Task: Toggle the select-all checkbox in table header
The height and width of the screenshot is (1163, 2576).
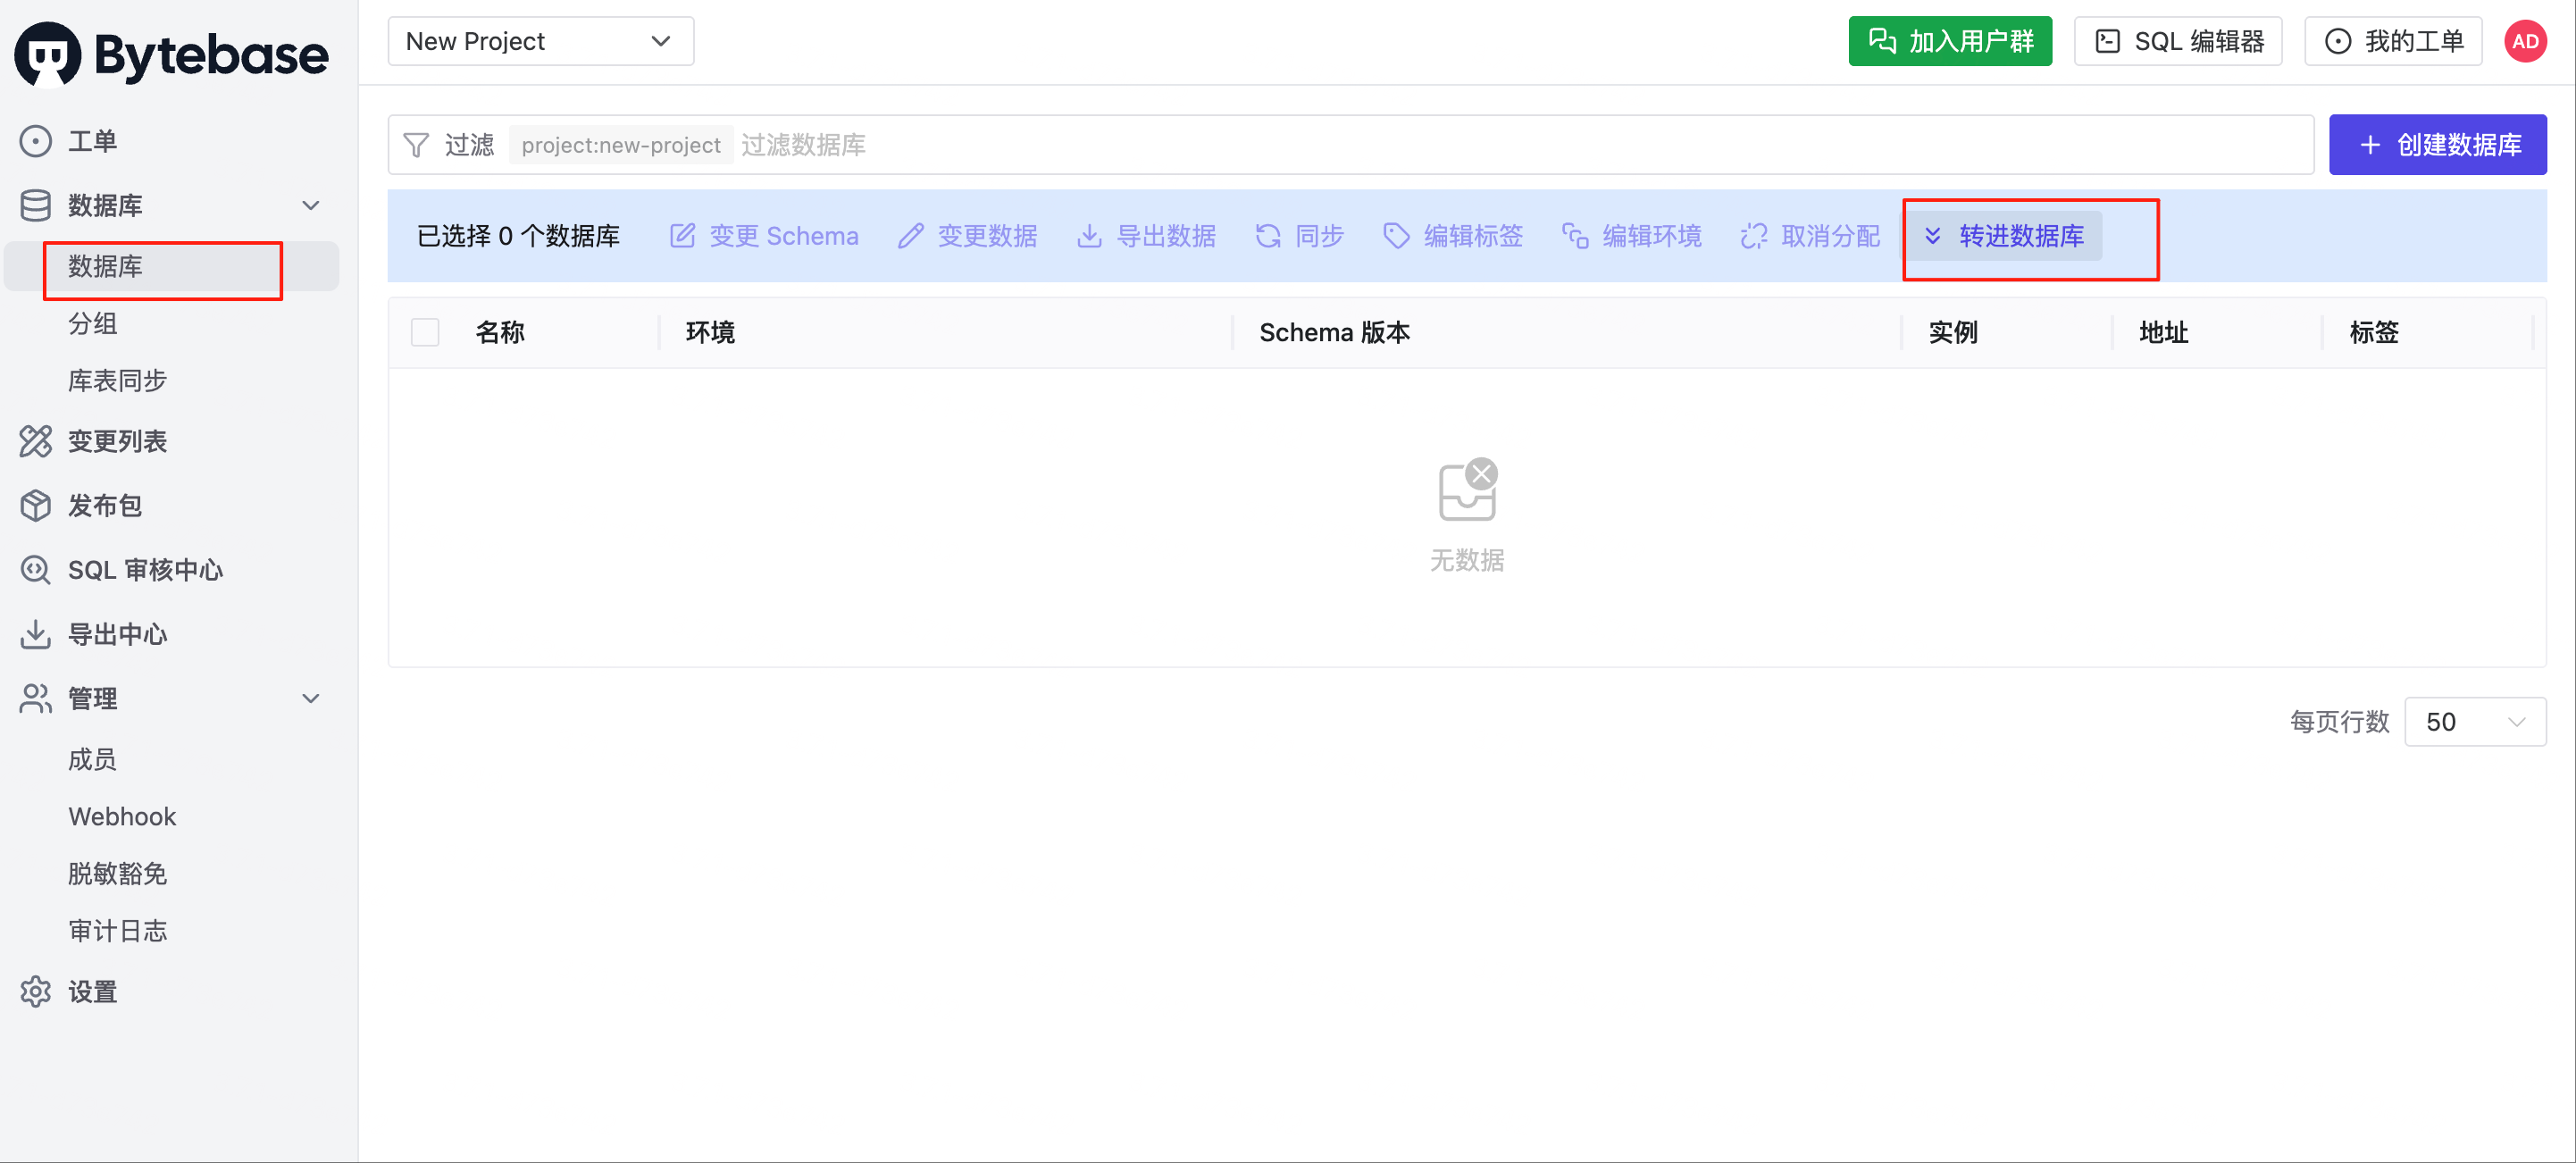Action: (425, 332)
